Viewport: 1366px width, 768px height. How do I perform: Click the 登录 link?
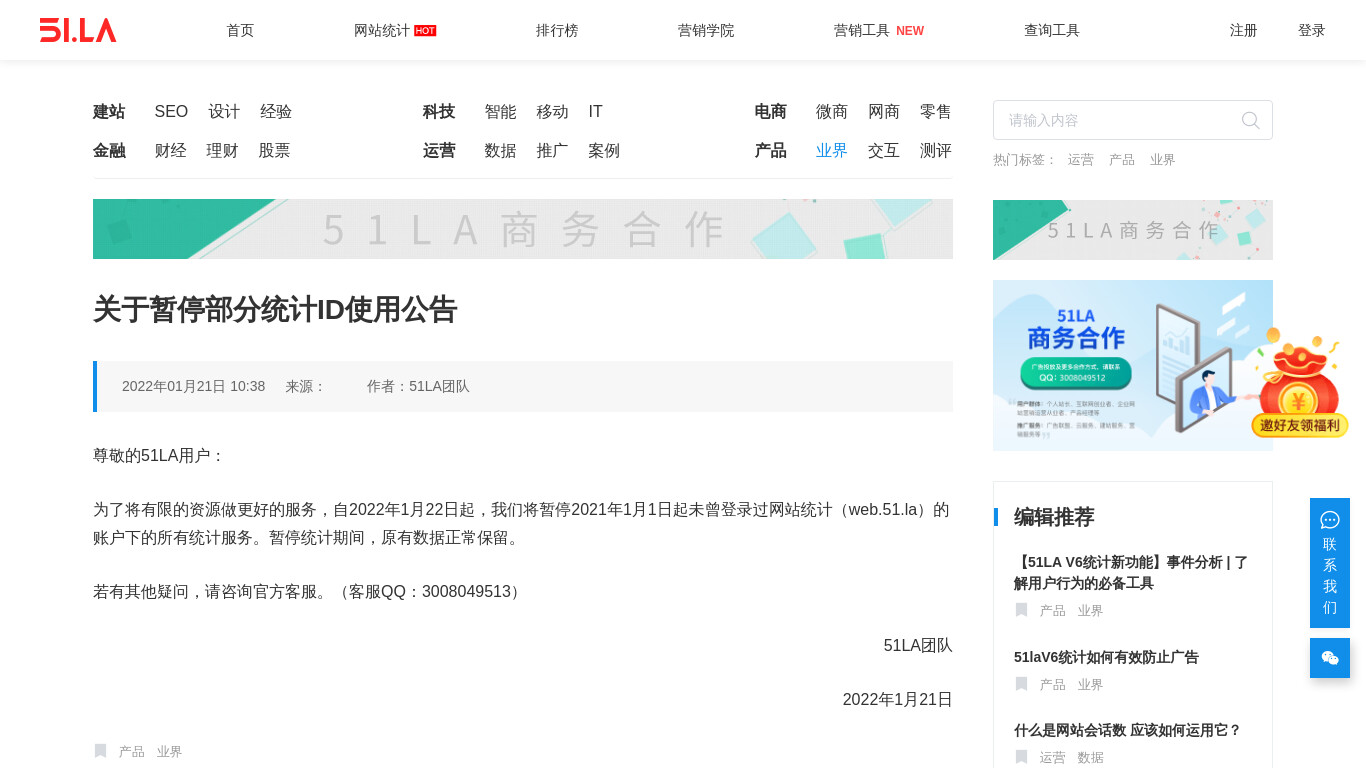click(1312, 30)
